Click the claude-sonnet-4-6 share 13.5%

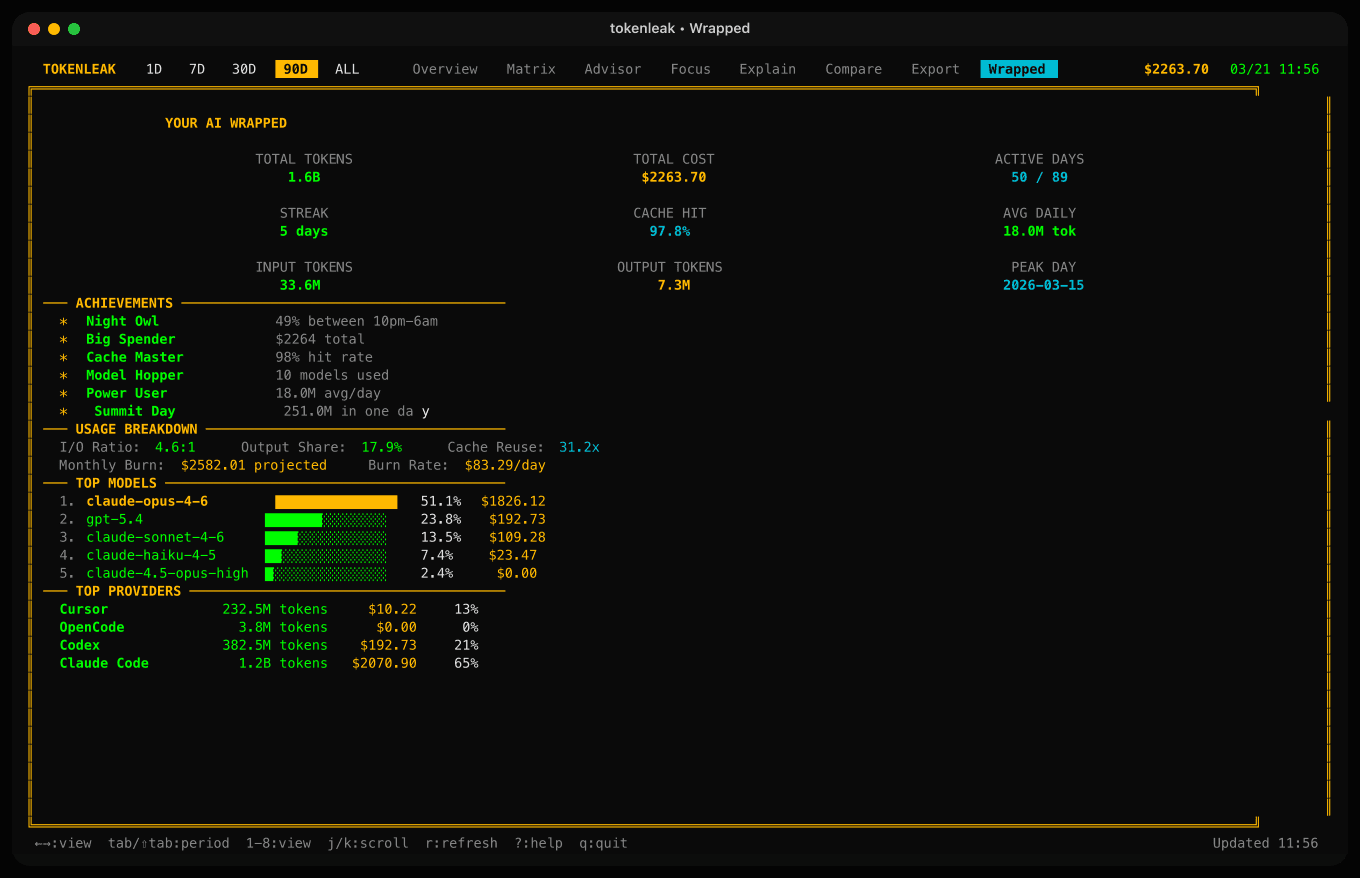(441, 537)
